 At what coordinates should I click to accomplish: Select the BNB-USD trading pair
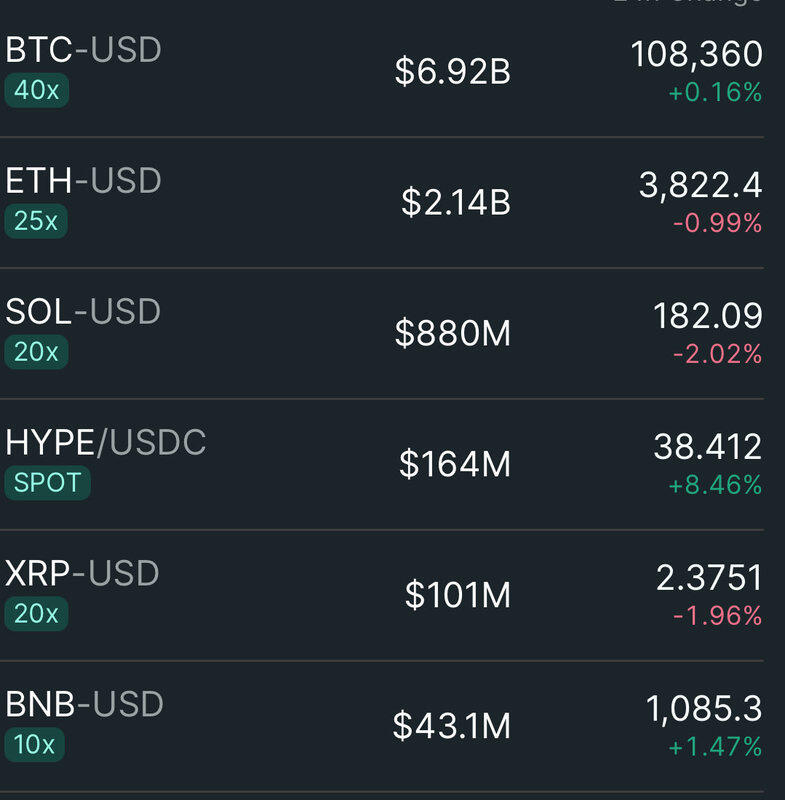click(x=84, y=705)
